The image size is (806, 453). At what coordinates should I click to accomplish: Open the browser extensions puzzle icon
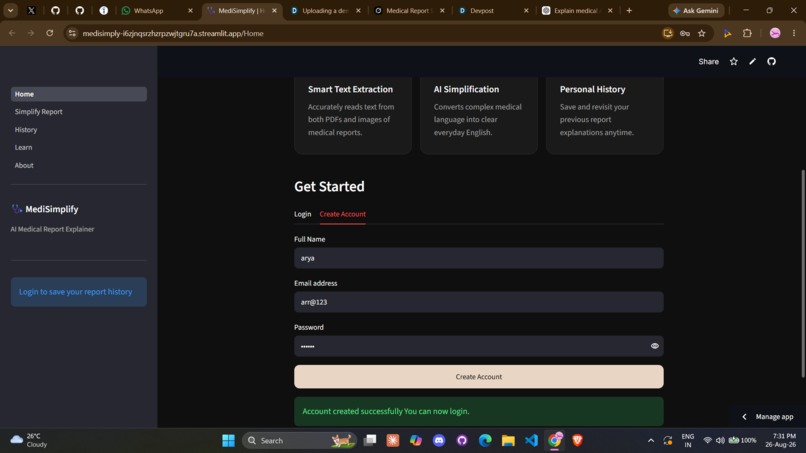[x=747, y=33]
